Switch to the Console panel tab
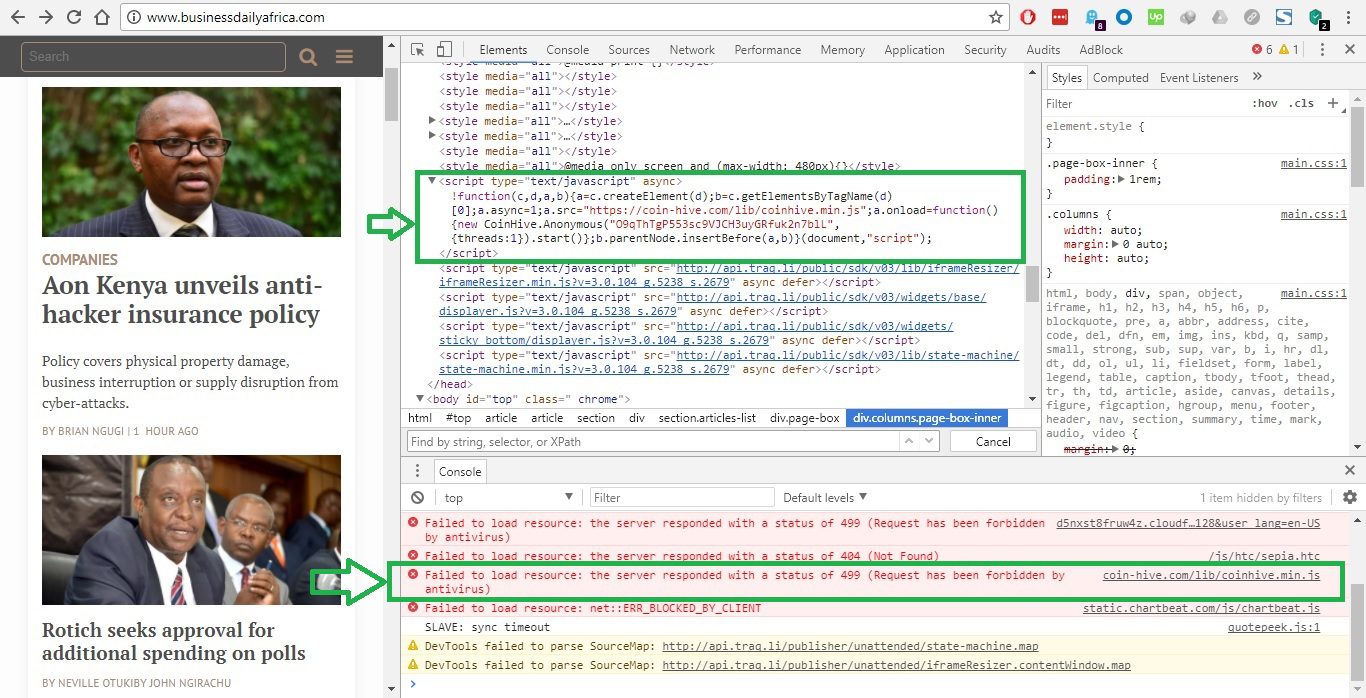This screenshot has width=1366, height=698. (567, 49)
